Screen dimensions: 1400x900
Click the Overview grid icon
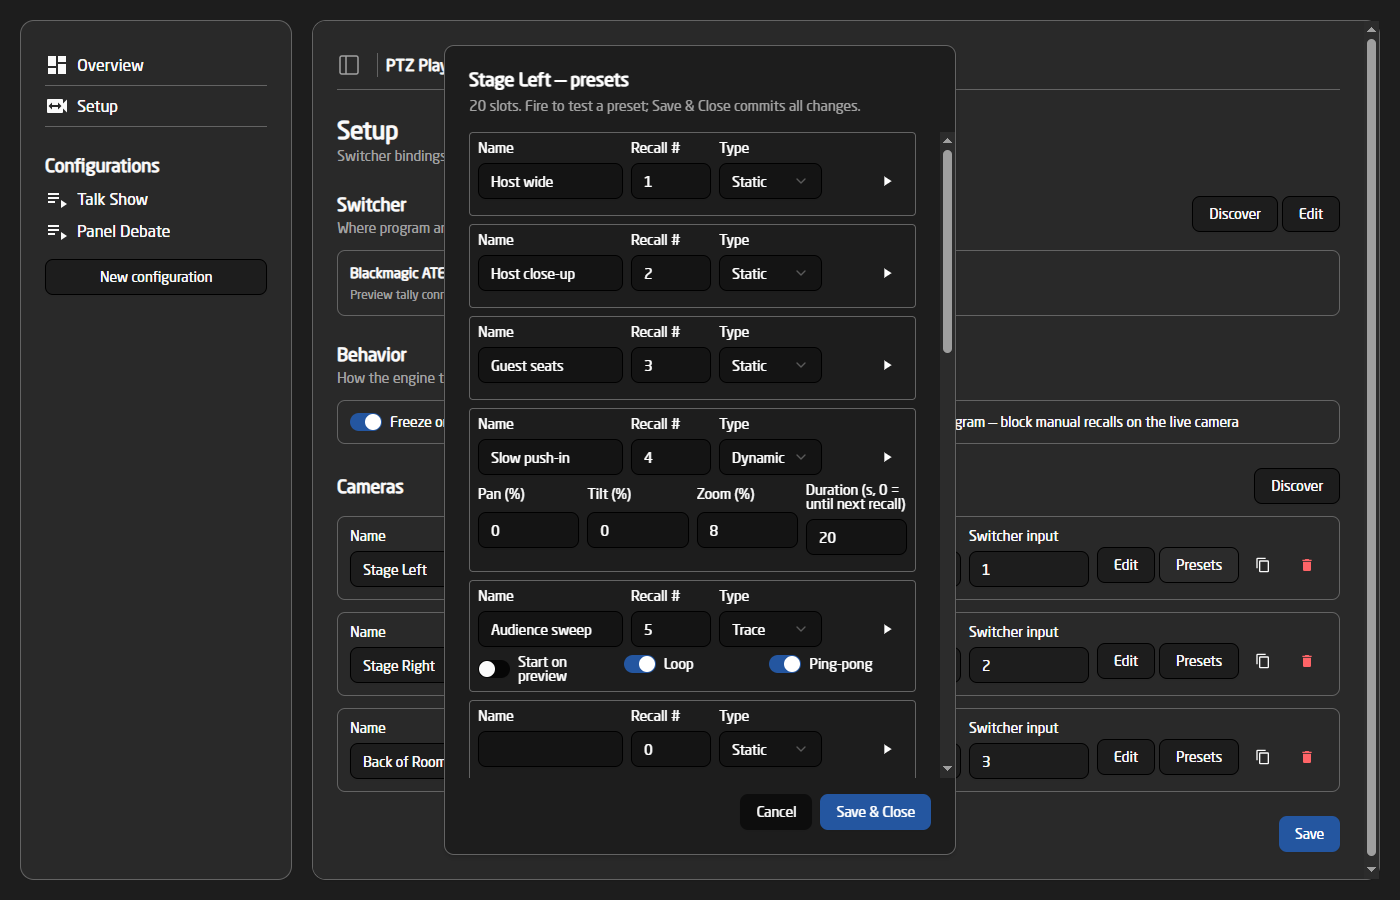coord(57,65)
